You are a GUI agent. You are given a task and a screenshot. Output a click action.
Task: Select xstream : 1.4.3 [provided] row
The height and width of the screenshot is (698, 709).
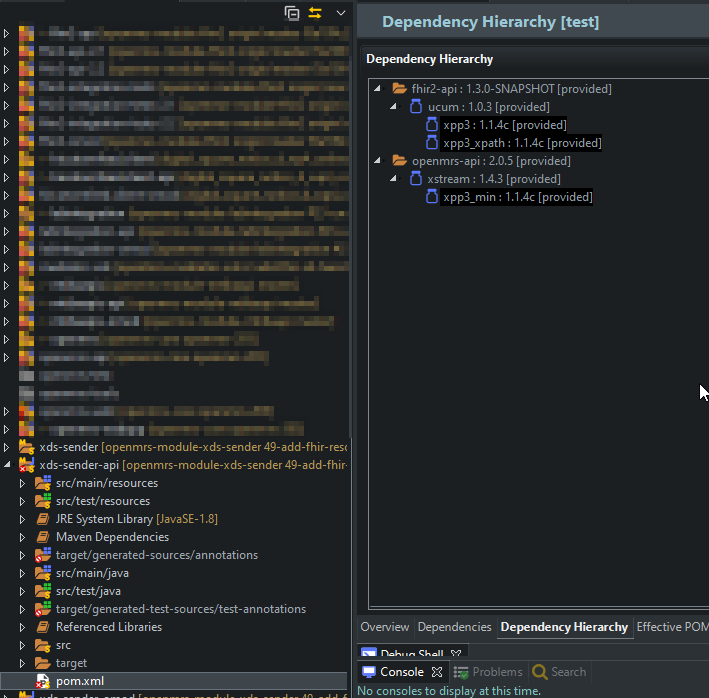click(x=494, y=179)
